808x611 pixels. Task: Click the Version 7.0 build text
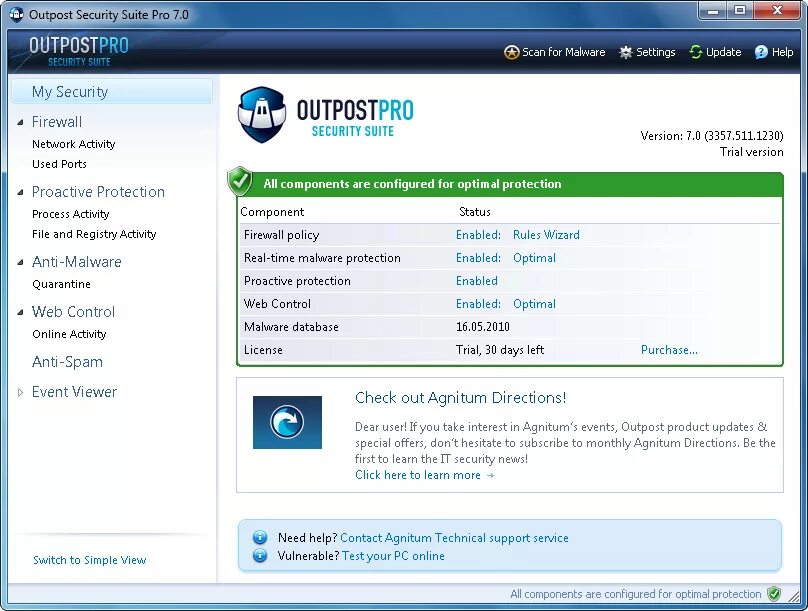(712, 135)
